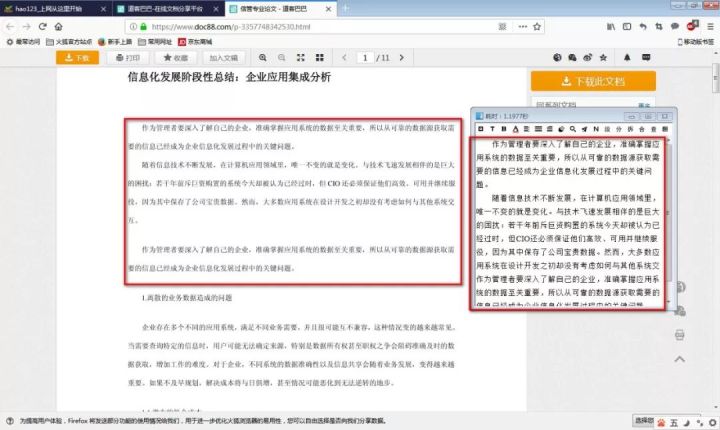Zoom in the document with magnifier plus icon
The width and height of the screenshot is (720, 430).
tap(263, 57)
